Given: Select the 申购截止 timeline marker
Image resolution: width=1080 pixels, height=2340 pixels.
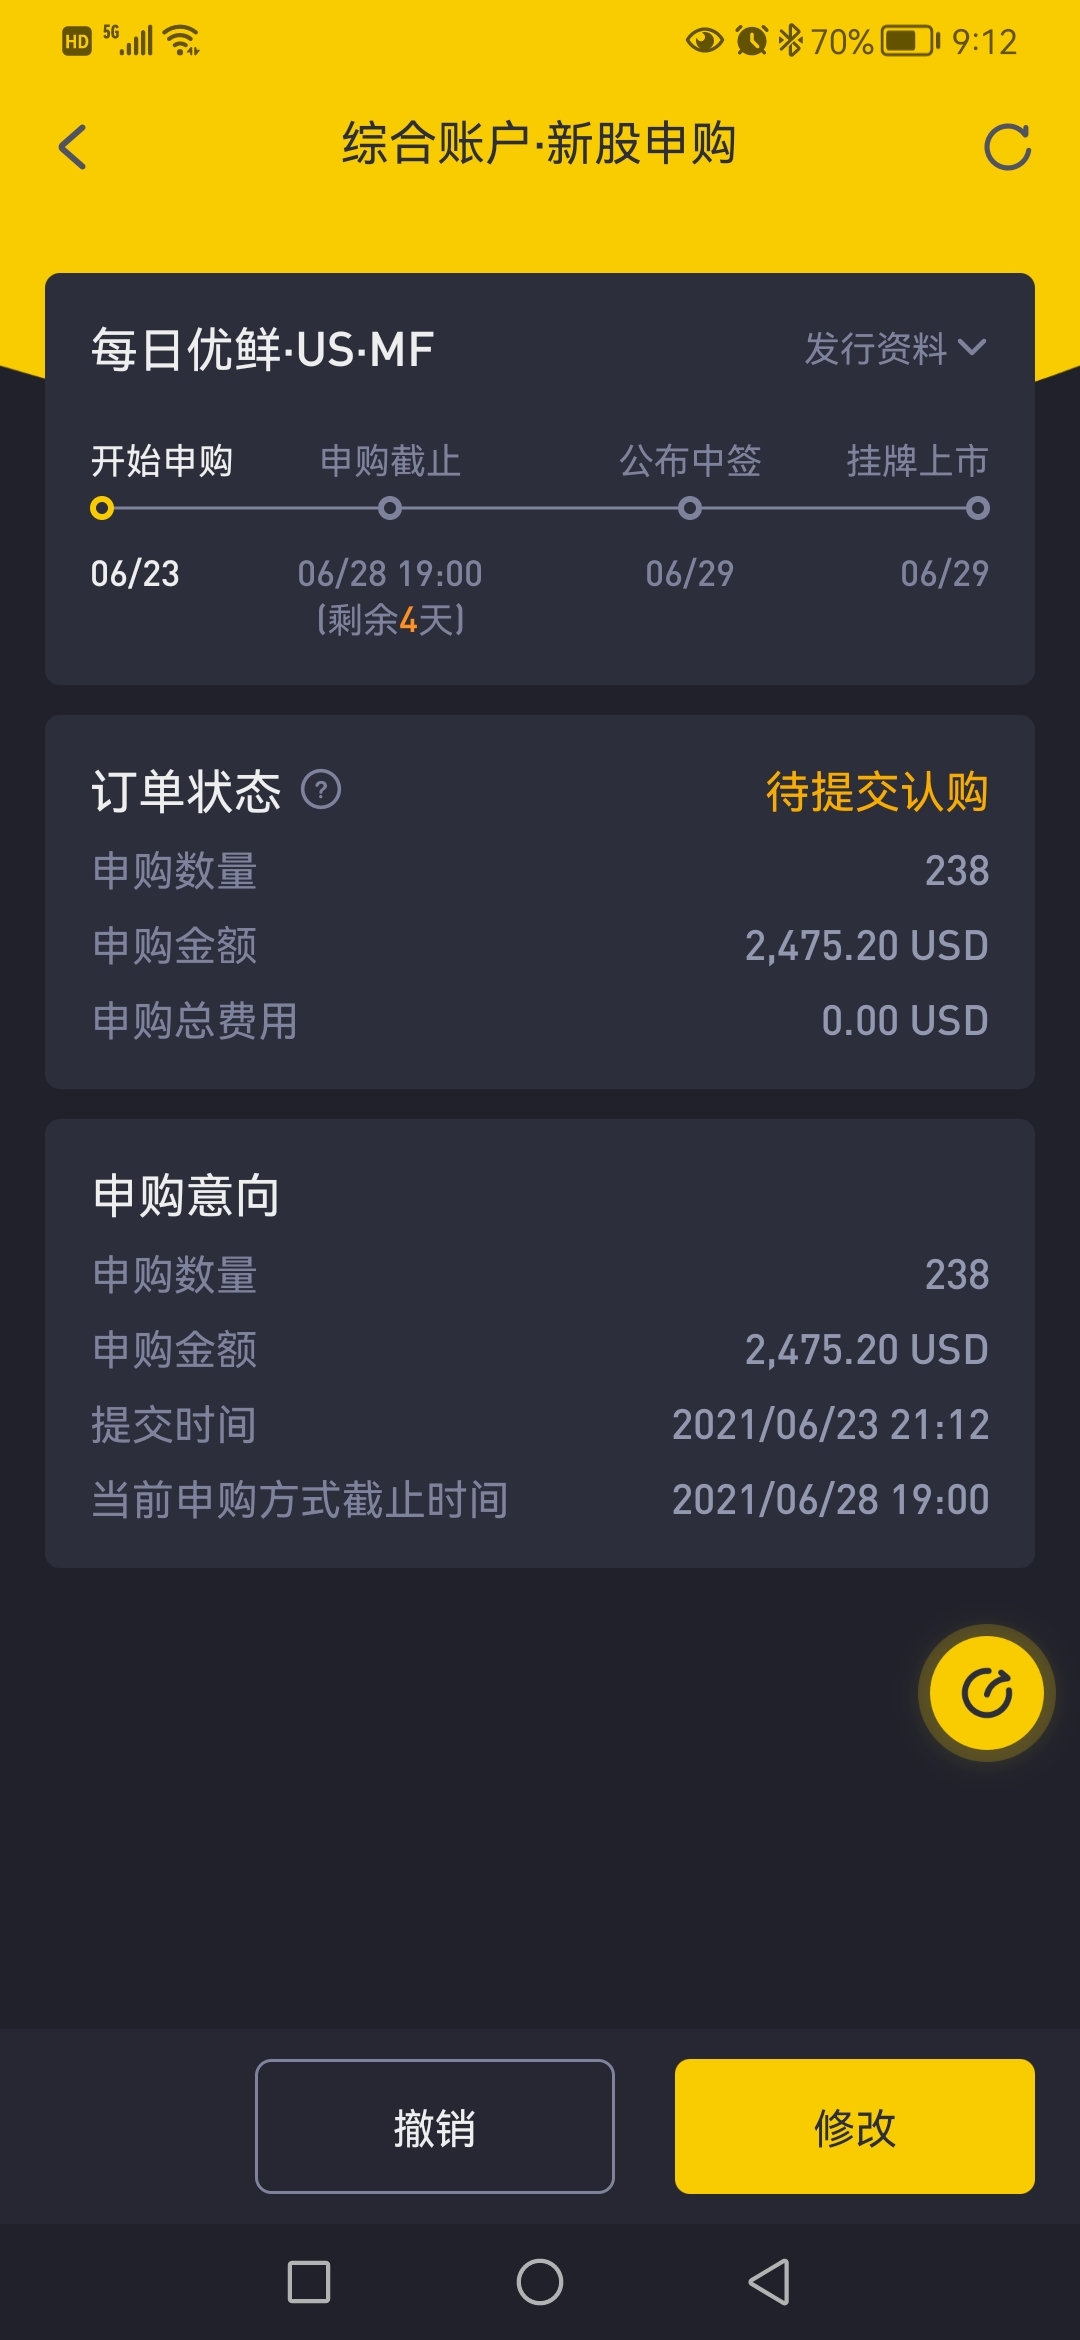Looking at the screenshot, I should (390, 508).
